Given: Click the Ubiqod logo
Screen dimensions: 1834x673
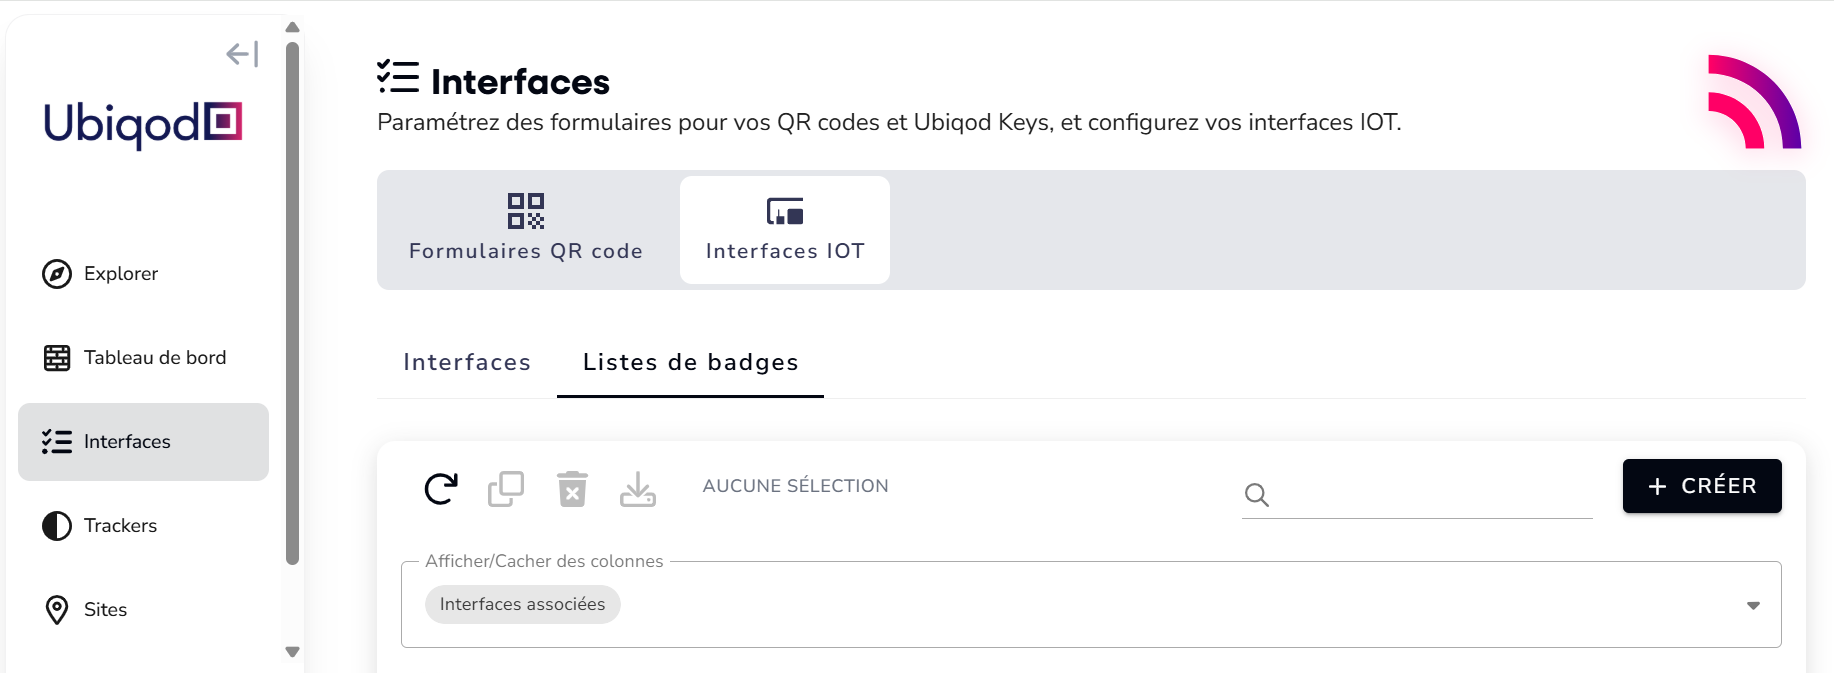Looking at the screenshot, I should [143, 124].
